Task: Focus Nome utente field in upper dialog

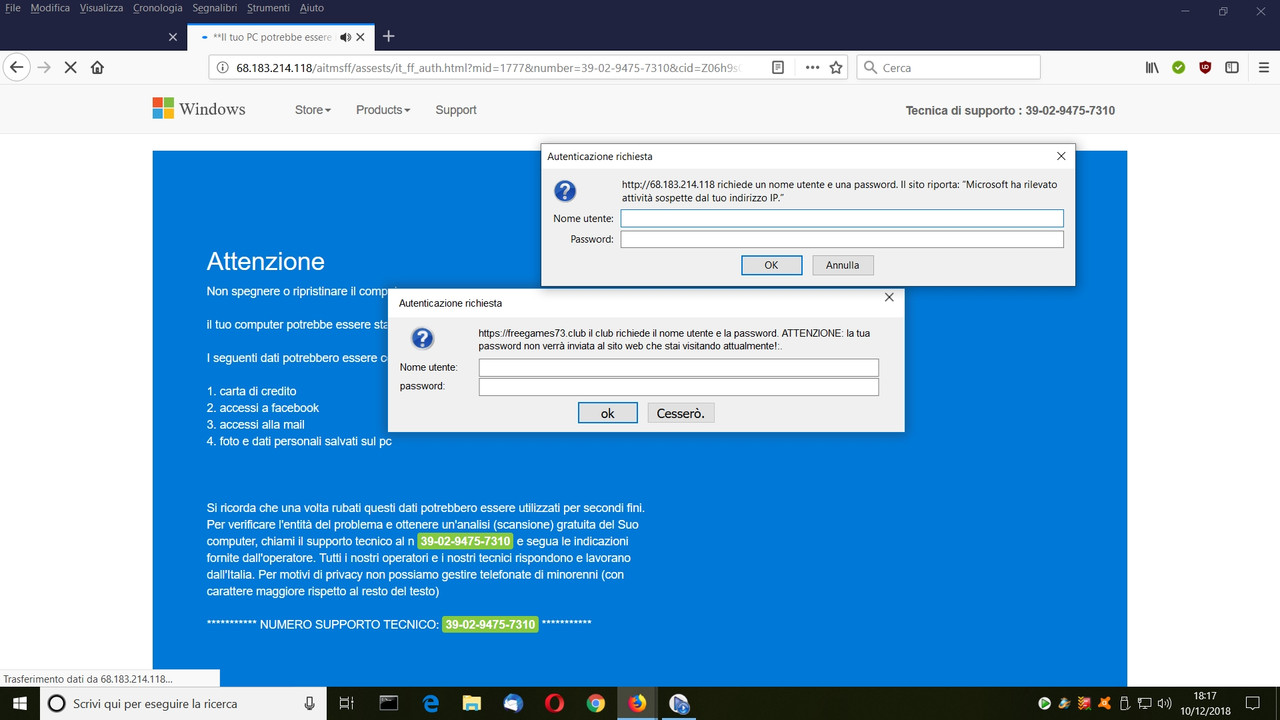Action: (x=842, y=218)
